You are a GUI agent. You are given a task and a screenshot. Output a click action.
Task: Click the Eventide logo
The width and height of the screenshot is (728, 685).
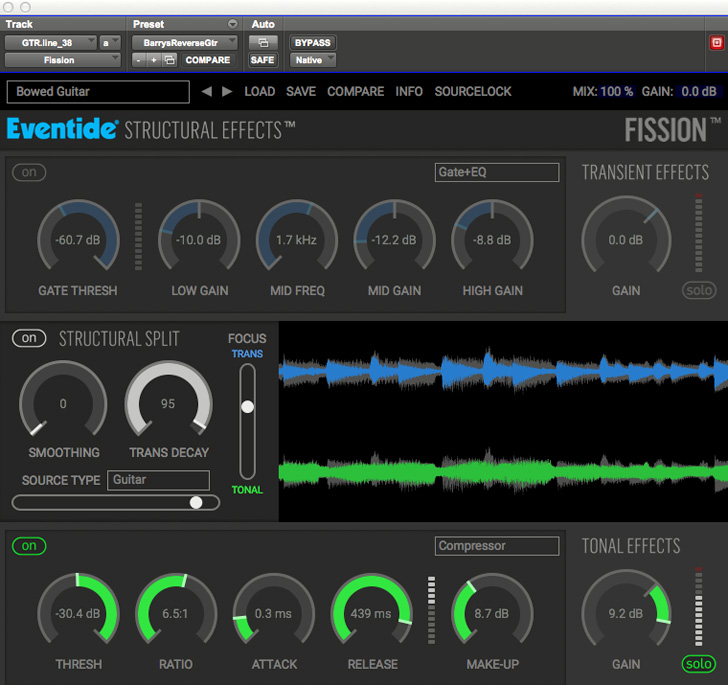tap(62, 129)
